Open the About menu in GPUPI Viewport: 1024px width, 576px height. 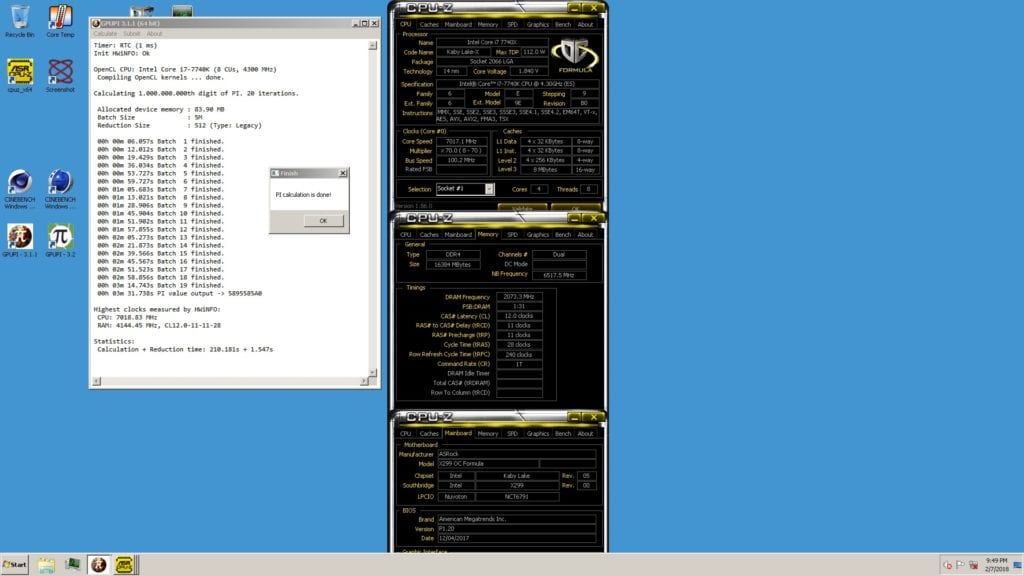[154, 33]
